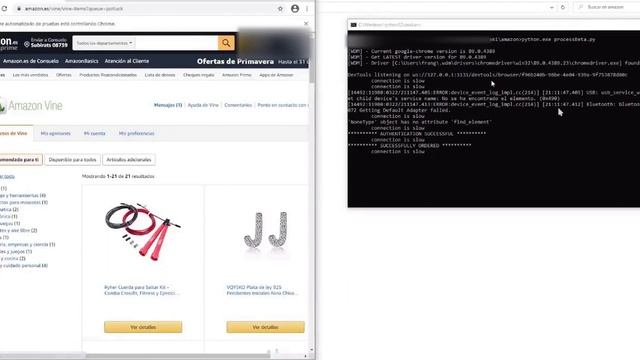Viewport: 640px width, 360px height.
Task: Open the 'Ofertas' menu item
Action: (x=64, y=75)
